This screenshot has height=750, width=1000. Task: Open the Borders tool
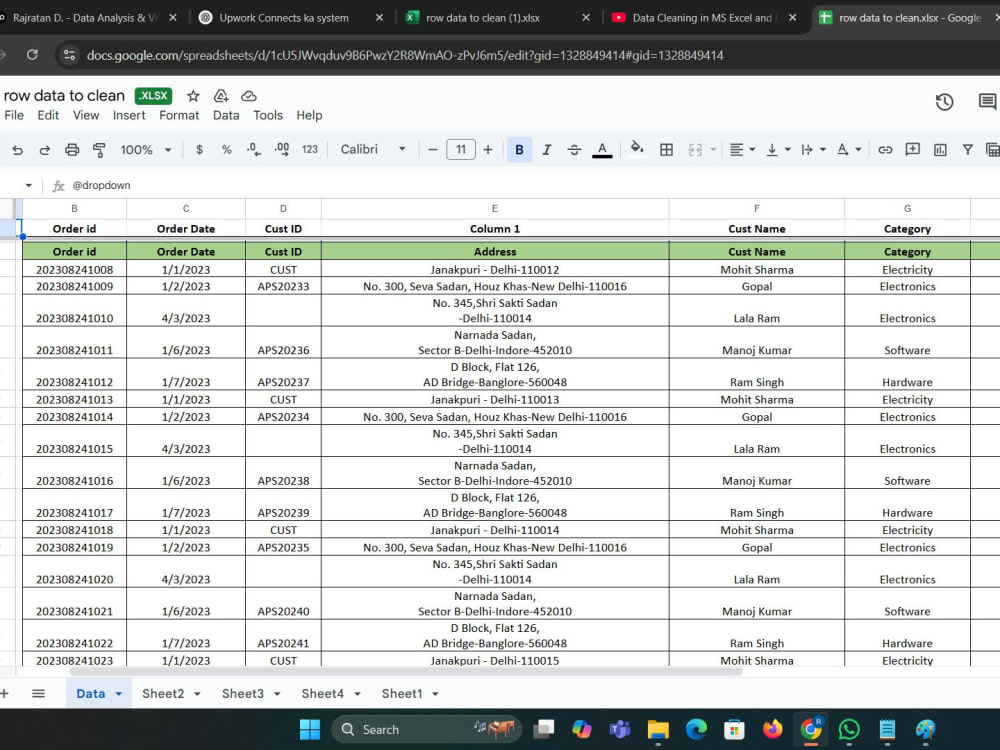[666, 150]
